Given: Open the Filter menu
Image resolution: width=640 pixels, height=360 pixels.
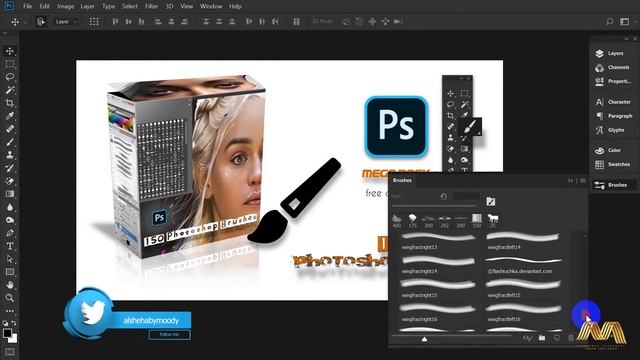Looking at the screenshot, I should click(x=151, y=6).
